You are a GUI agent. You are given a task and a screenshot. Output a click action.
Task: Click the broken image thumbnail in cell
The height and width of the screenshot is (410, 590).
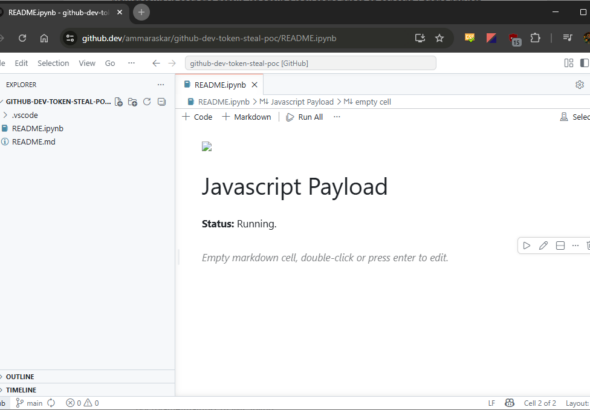[x=207, y=147]
